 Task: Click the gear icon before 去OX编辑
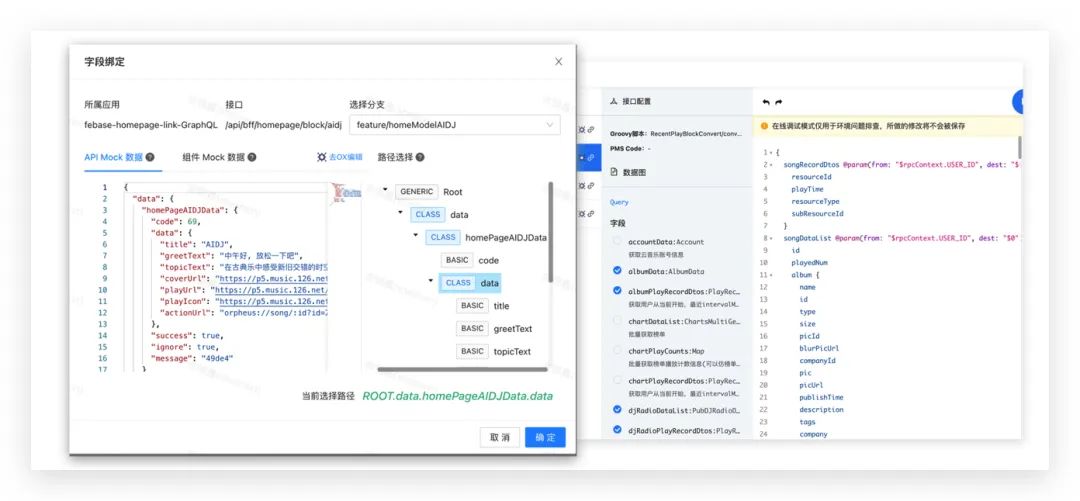(x=321, y=157)
